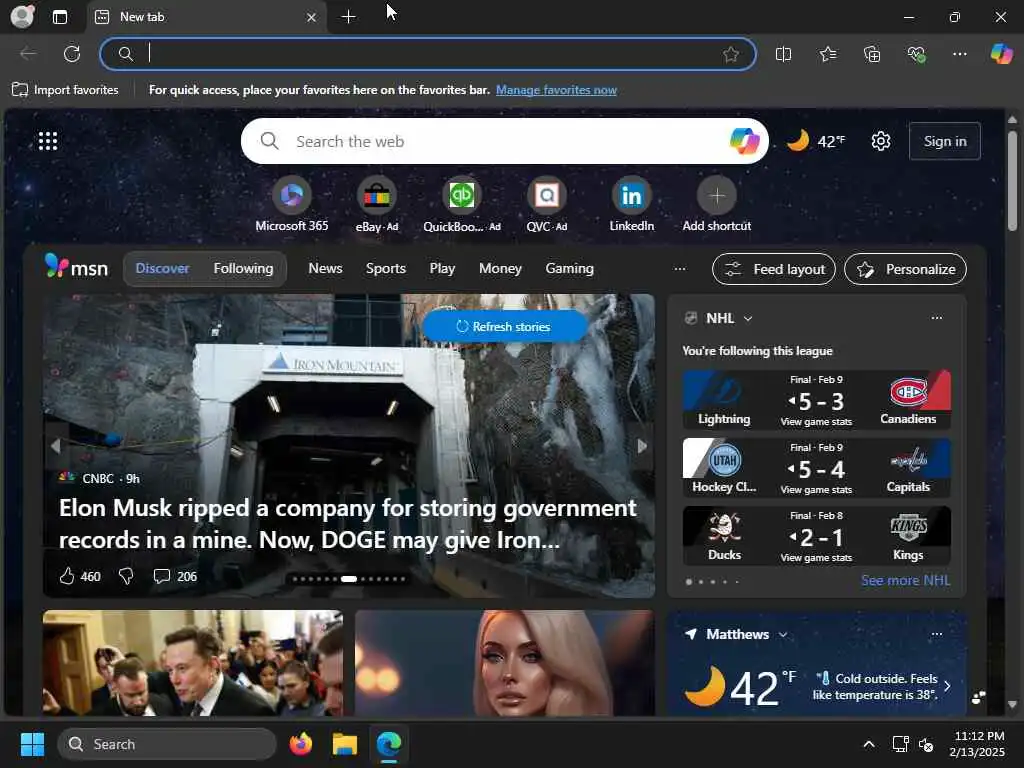Open the Gaming tab
The width and height of the screenshot is (1024, 768).
(x=569, y=268)
